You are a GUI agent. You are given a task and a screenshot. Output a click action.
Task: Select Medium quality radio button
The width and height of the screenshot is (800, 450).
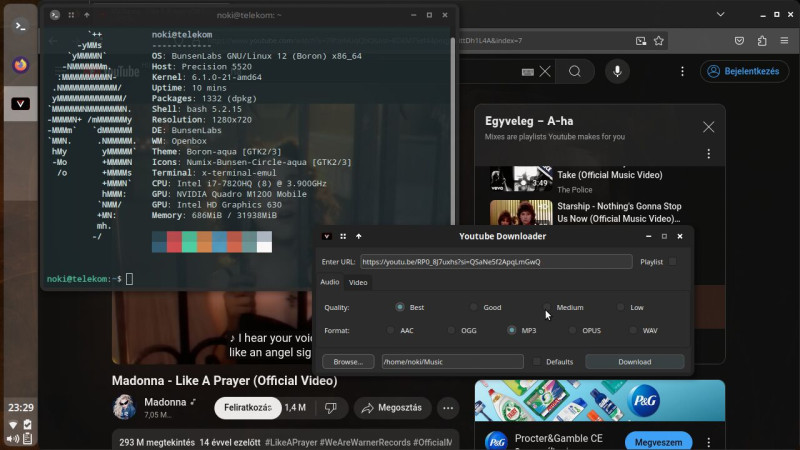click(x=547, y=307)
